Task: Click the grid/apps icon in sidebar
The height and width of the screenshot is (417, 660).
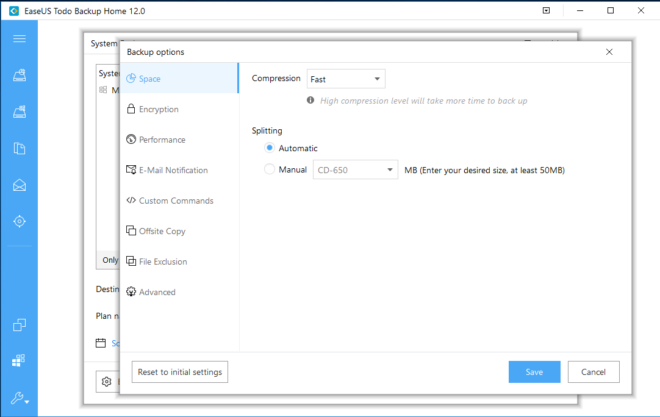Action: click(x=18, y=361)
